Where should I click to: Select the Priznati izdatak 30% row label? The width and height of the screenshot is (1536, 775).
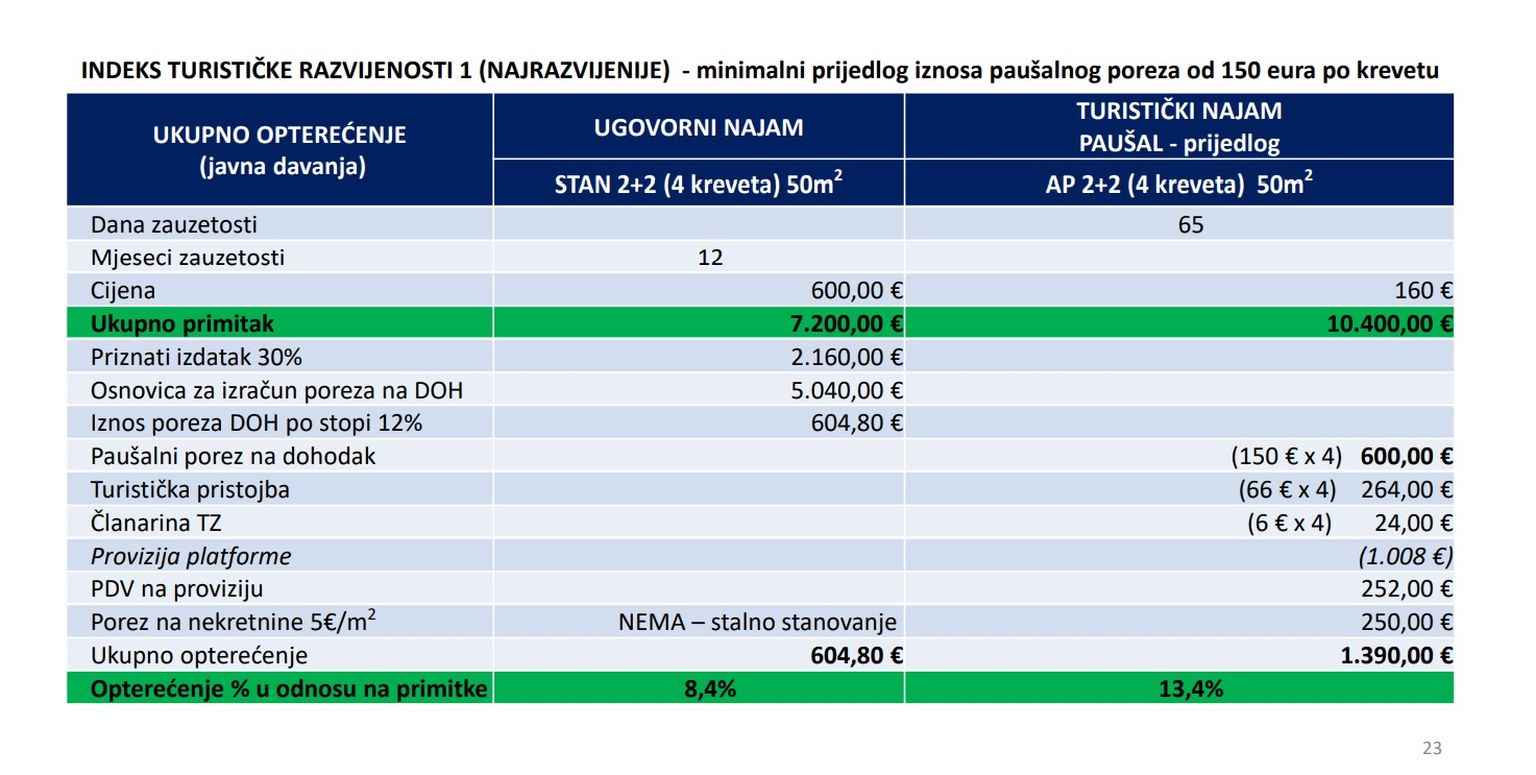pyautogui.click(x=196, y=357)
